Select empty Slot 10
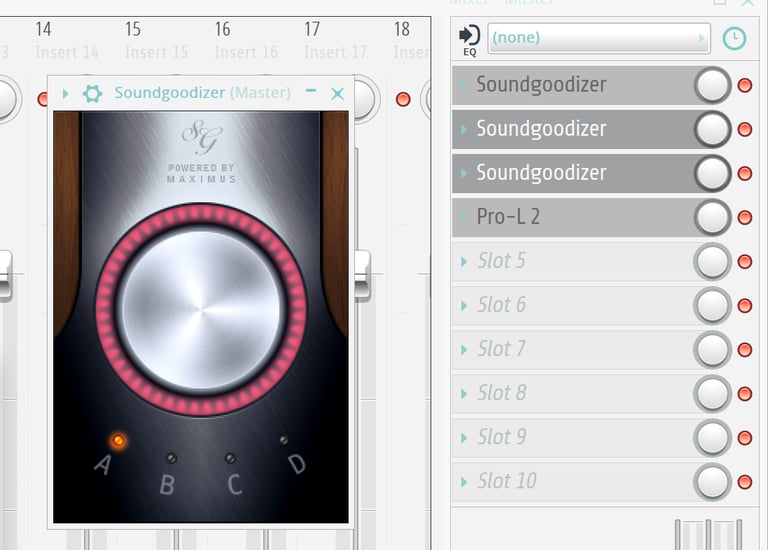This screenshot has width=768, height=550. (573, 481)
